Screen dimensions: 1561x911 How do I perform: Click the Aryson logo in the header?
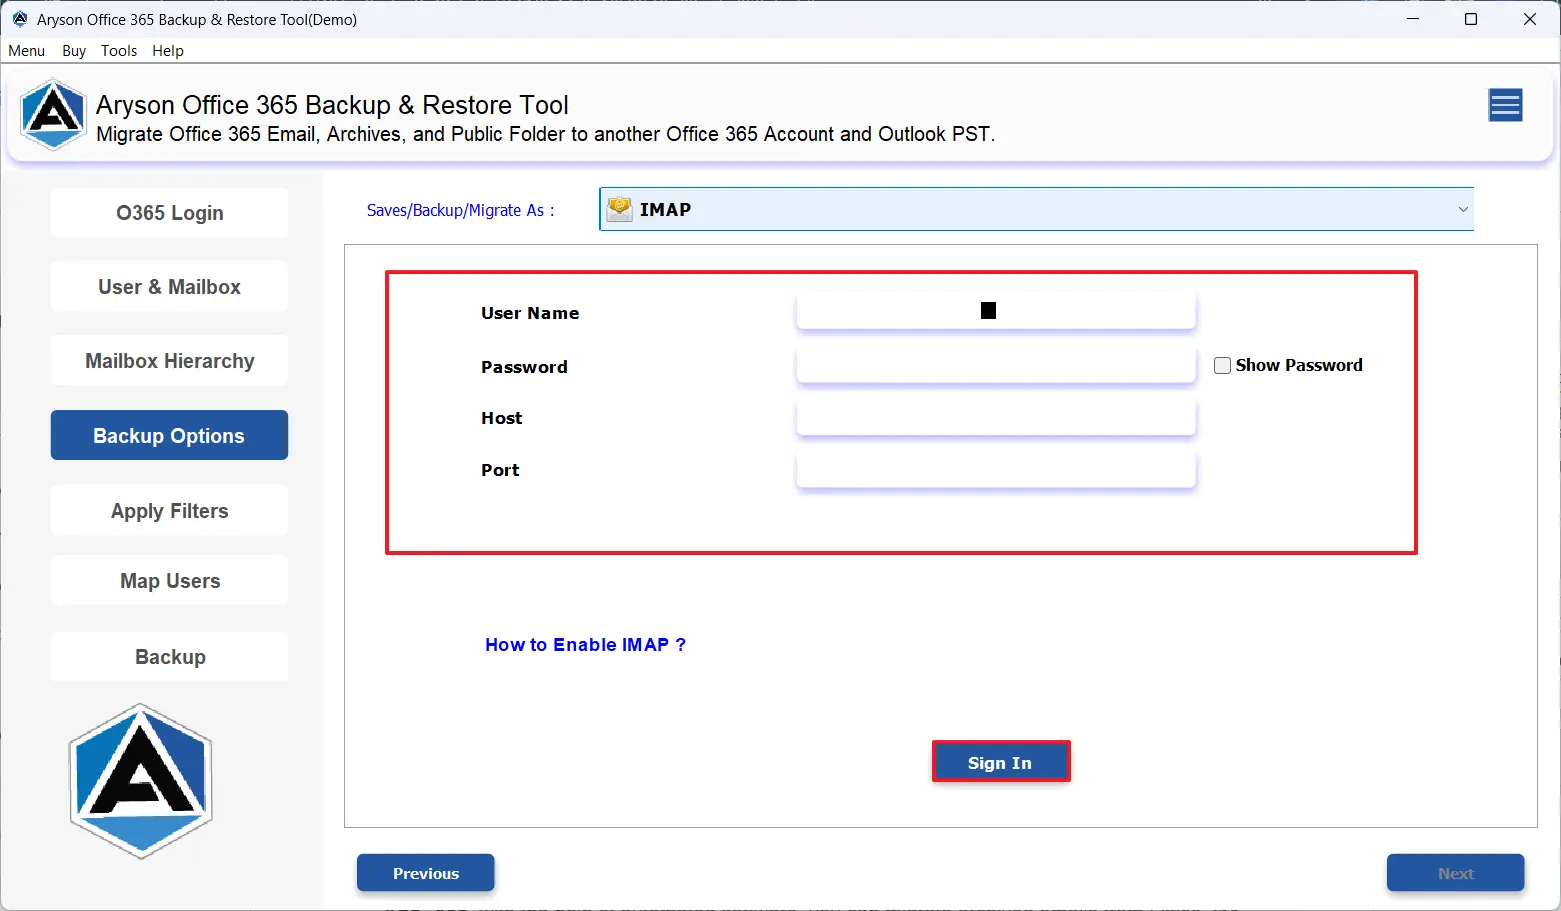coord(53,116)
